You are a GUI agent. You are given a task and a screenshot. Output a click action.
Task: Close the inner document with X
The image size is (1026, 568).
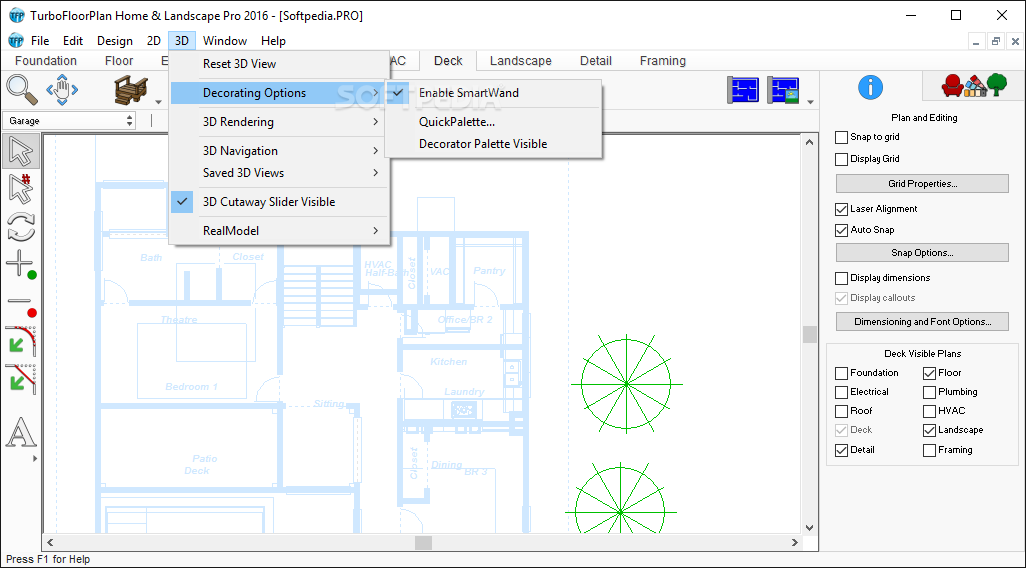pyautogui.click(x=1015, y=41)
